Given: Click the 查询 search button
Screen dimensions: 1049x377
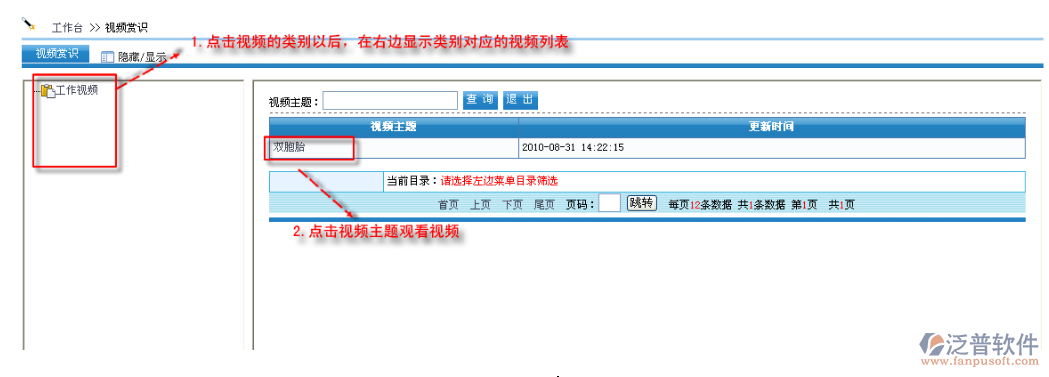Looking at the screenshot, I should click(x=480, y=100).
